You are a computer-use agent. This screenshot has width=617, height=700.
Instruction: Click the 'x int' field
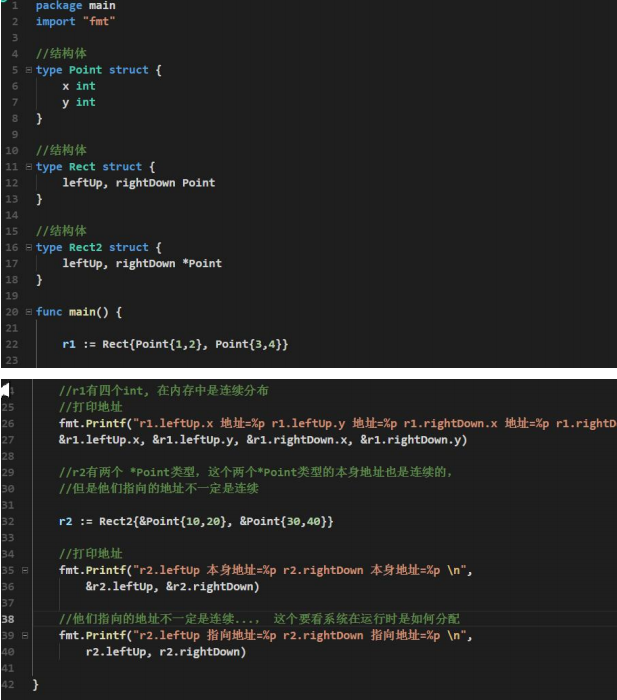79,86
